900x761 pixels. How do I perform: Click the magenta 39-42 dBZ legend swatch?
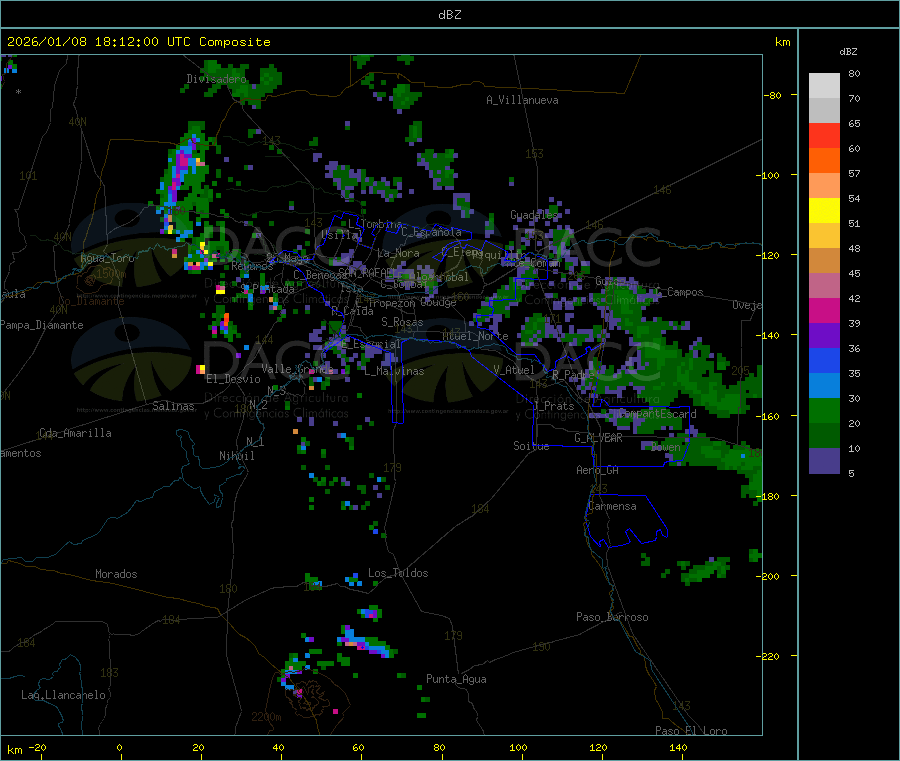pos(824,310)
